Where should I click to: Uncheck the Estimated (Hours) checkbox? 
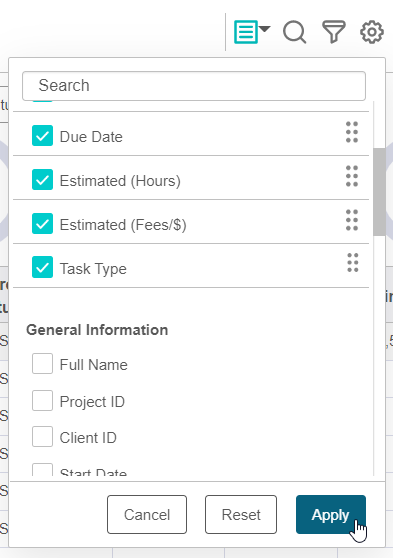tap(42, 180)
